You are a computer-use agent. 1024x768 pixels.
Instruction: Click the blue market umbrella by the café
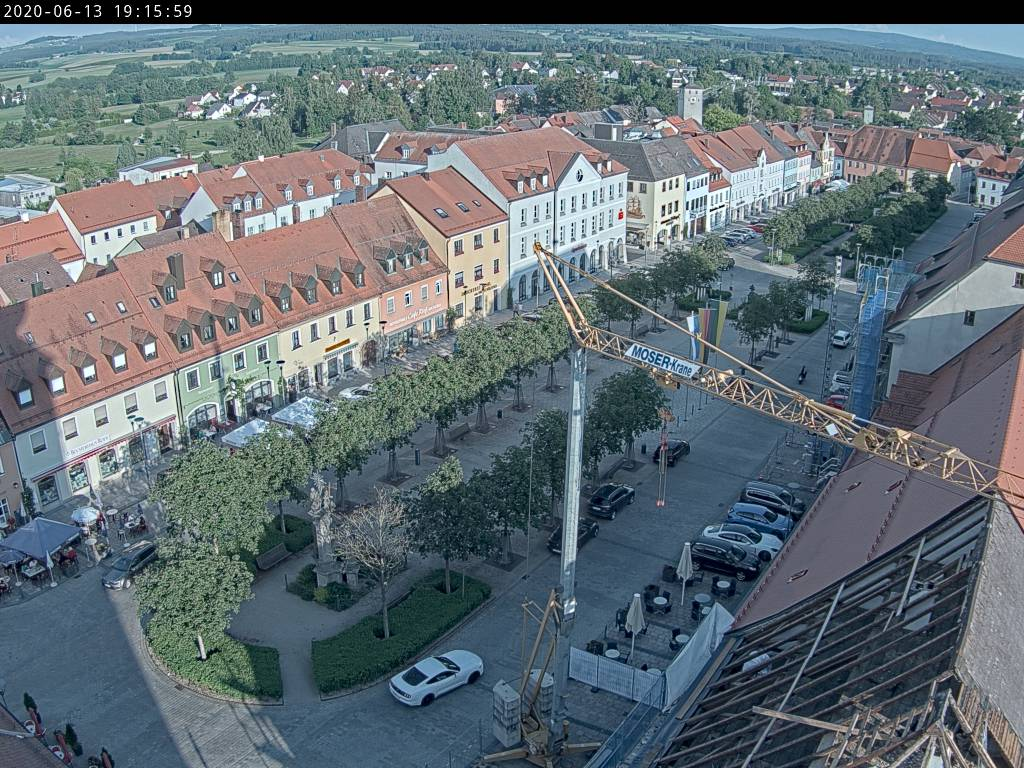[40, 537]
